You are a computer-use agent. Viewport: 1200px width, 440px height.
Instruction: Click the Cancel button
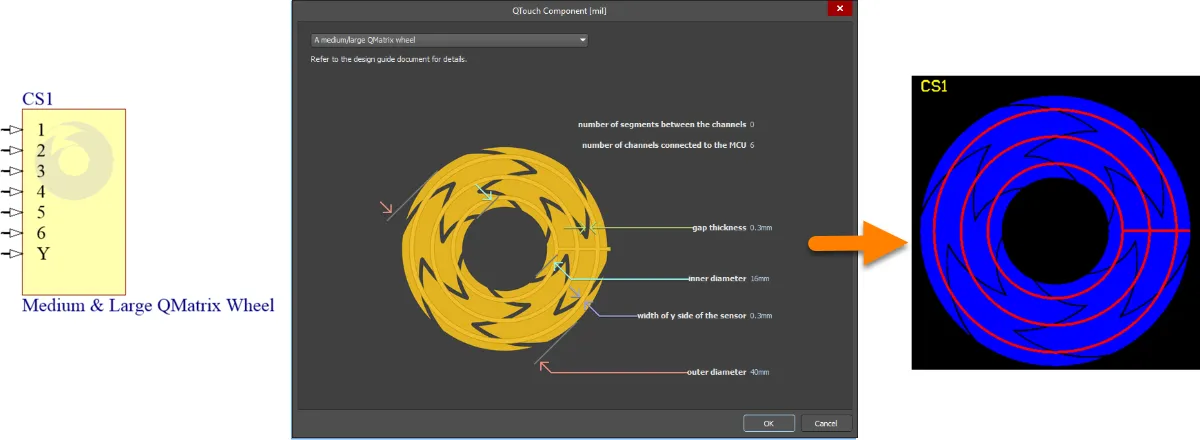click(x=826, y=423)
